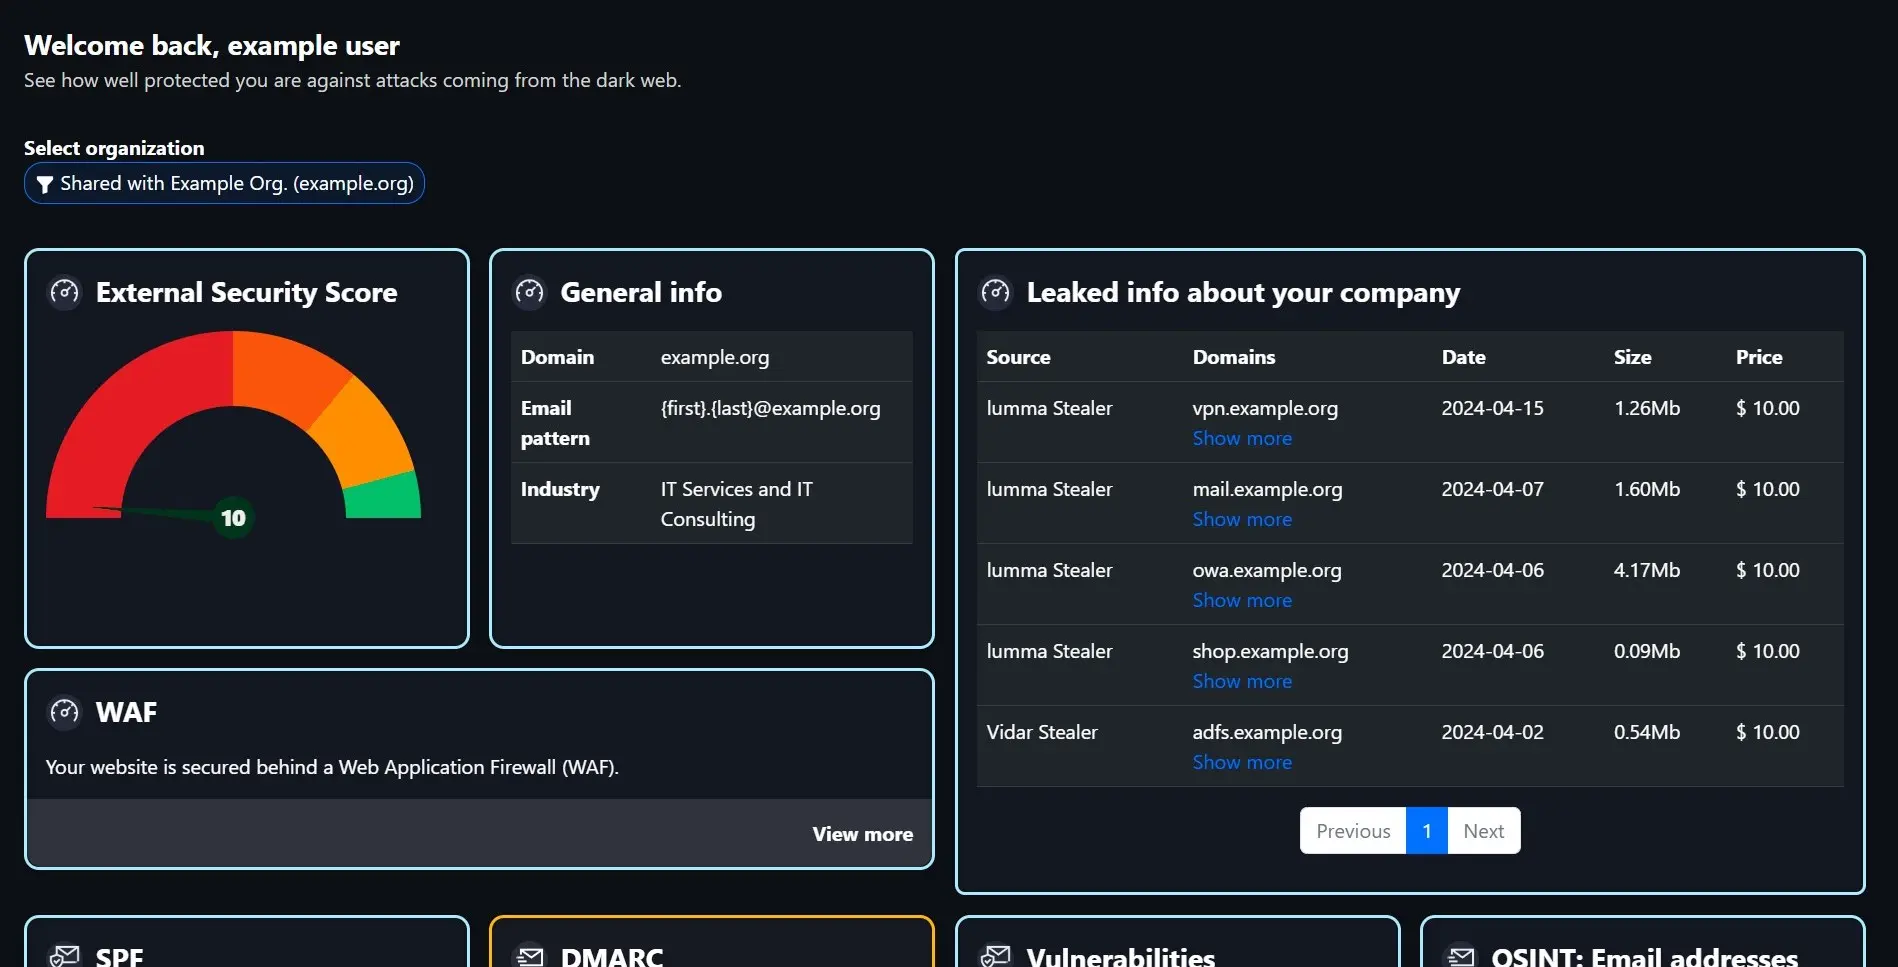
Task: Show more domains for adfs.example.org
Action: point(1241,762)
